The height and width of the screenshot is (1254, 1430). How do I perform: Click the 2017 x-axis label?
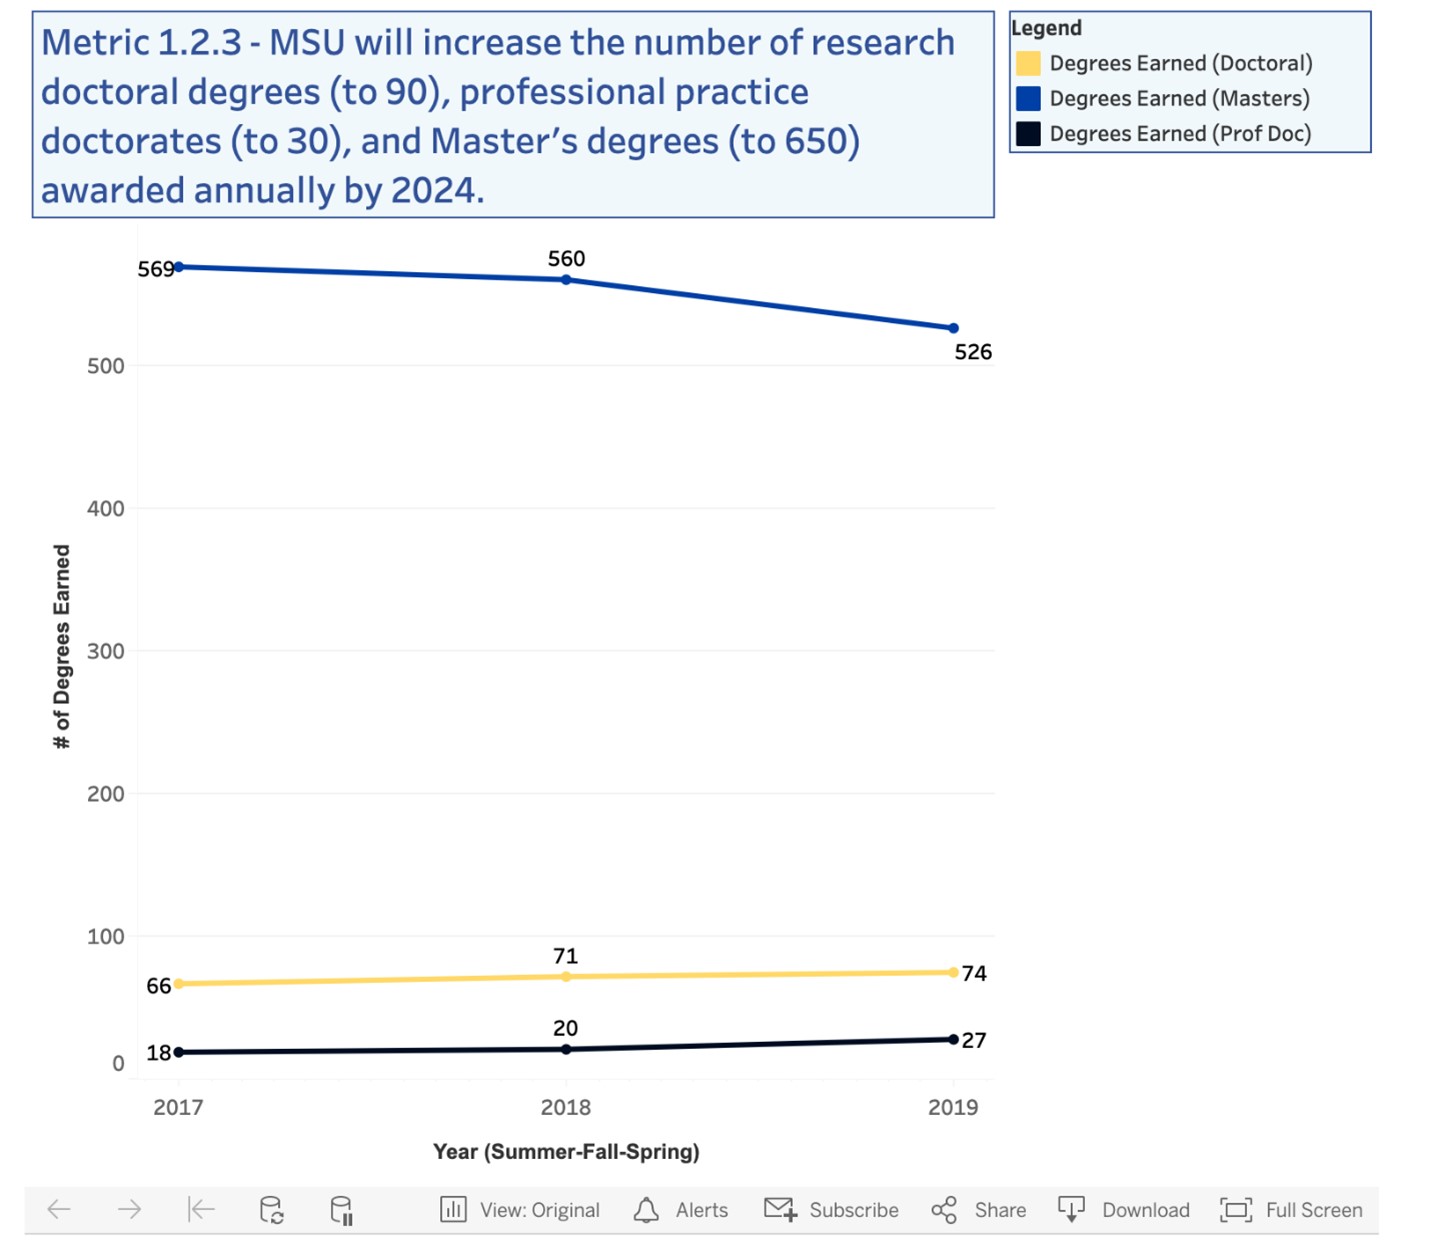(178, 1107)
